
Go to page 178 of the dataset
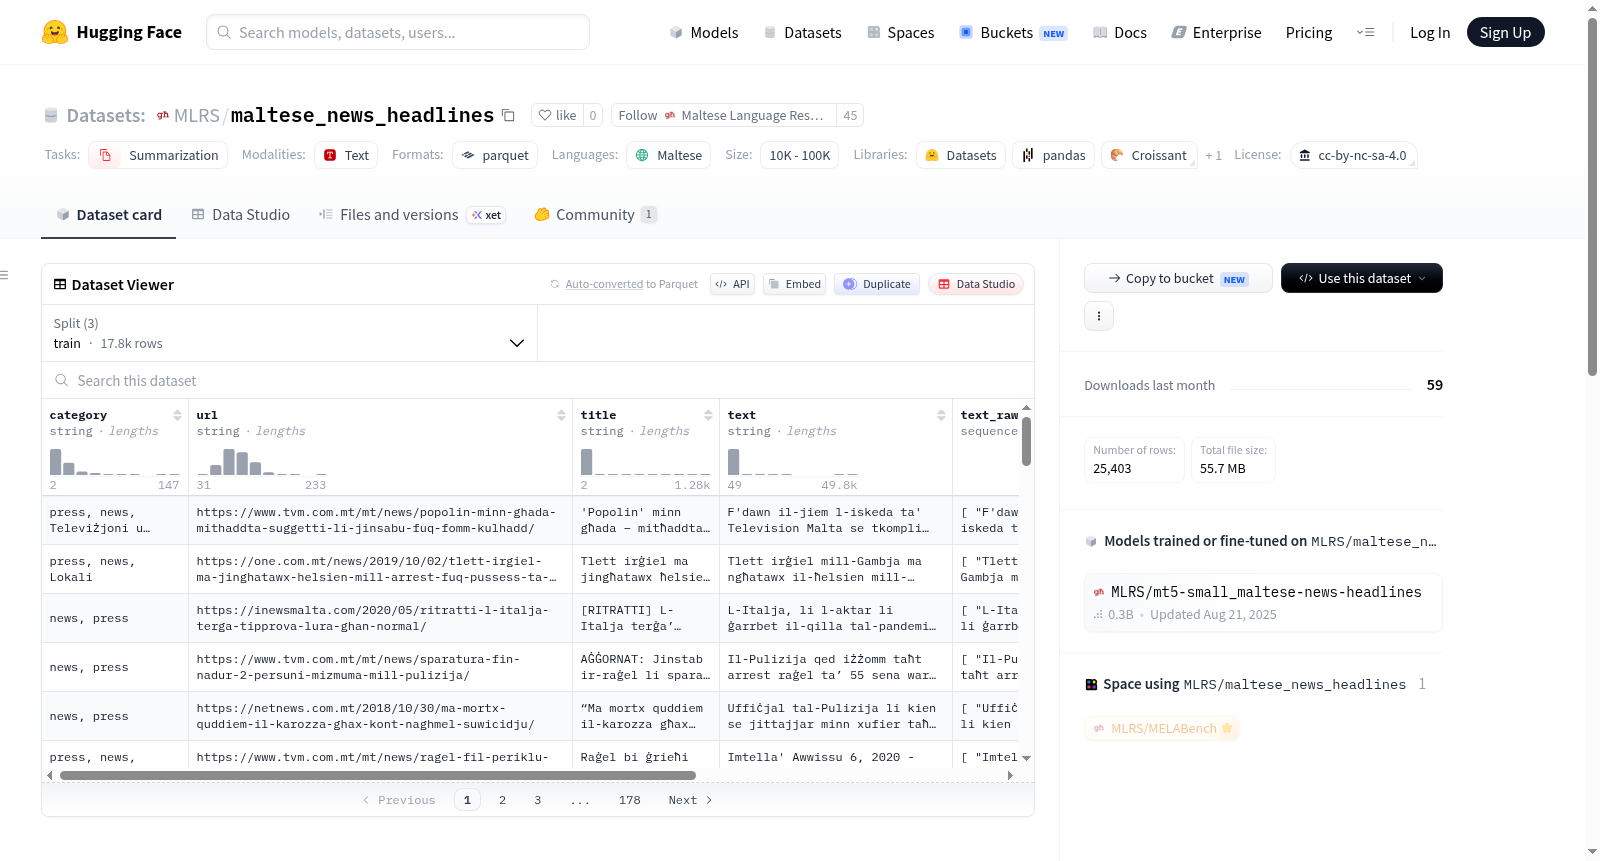pos(629,800)
